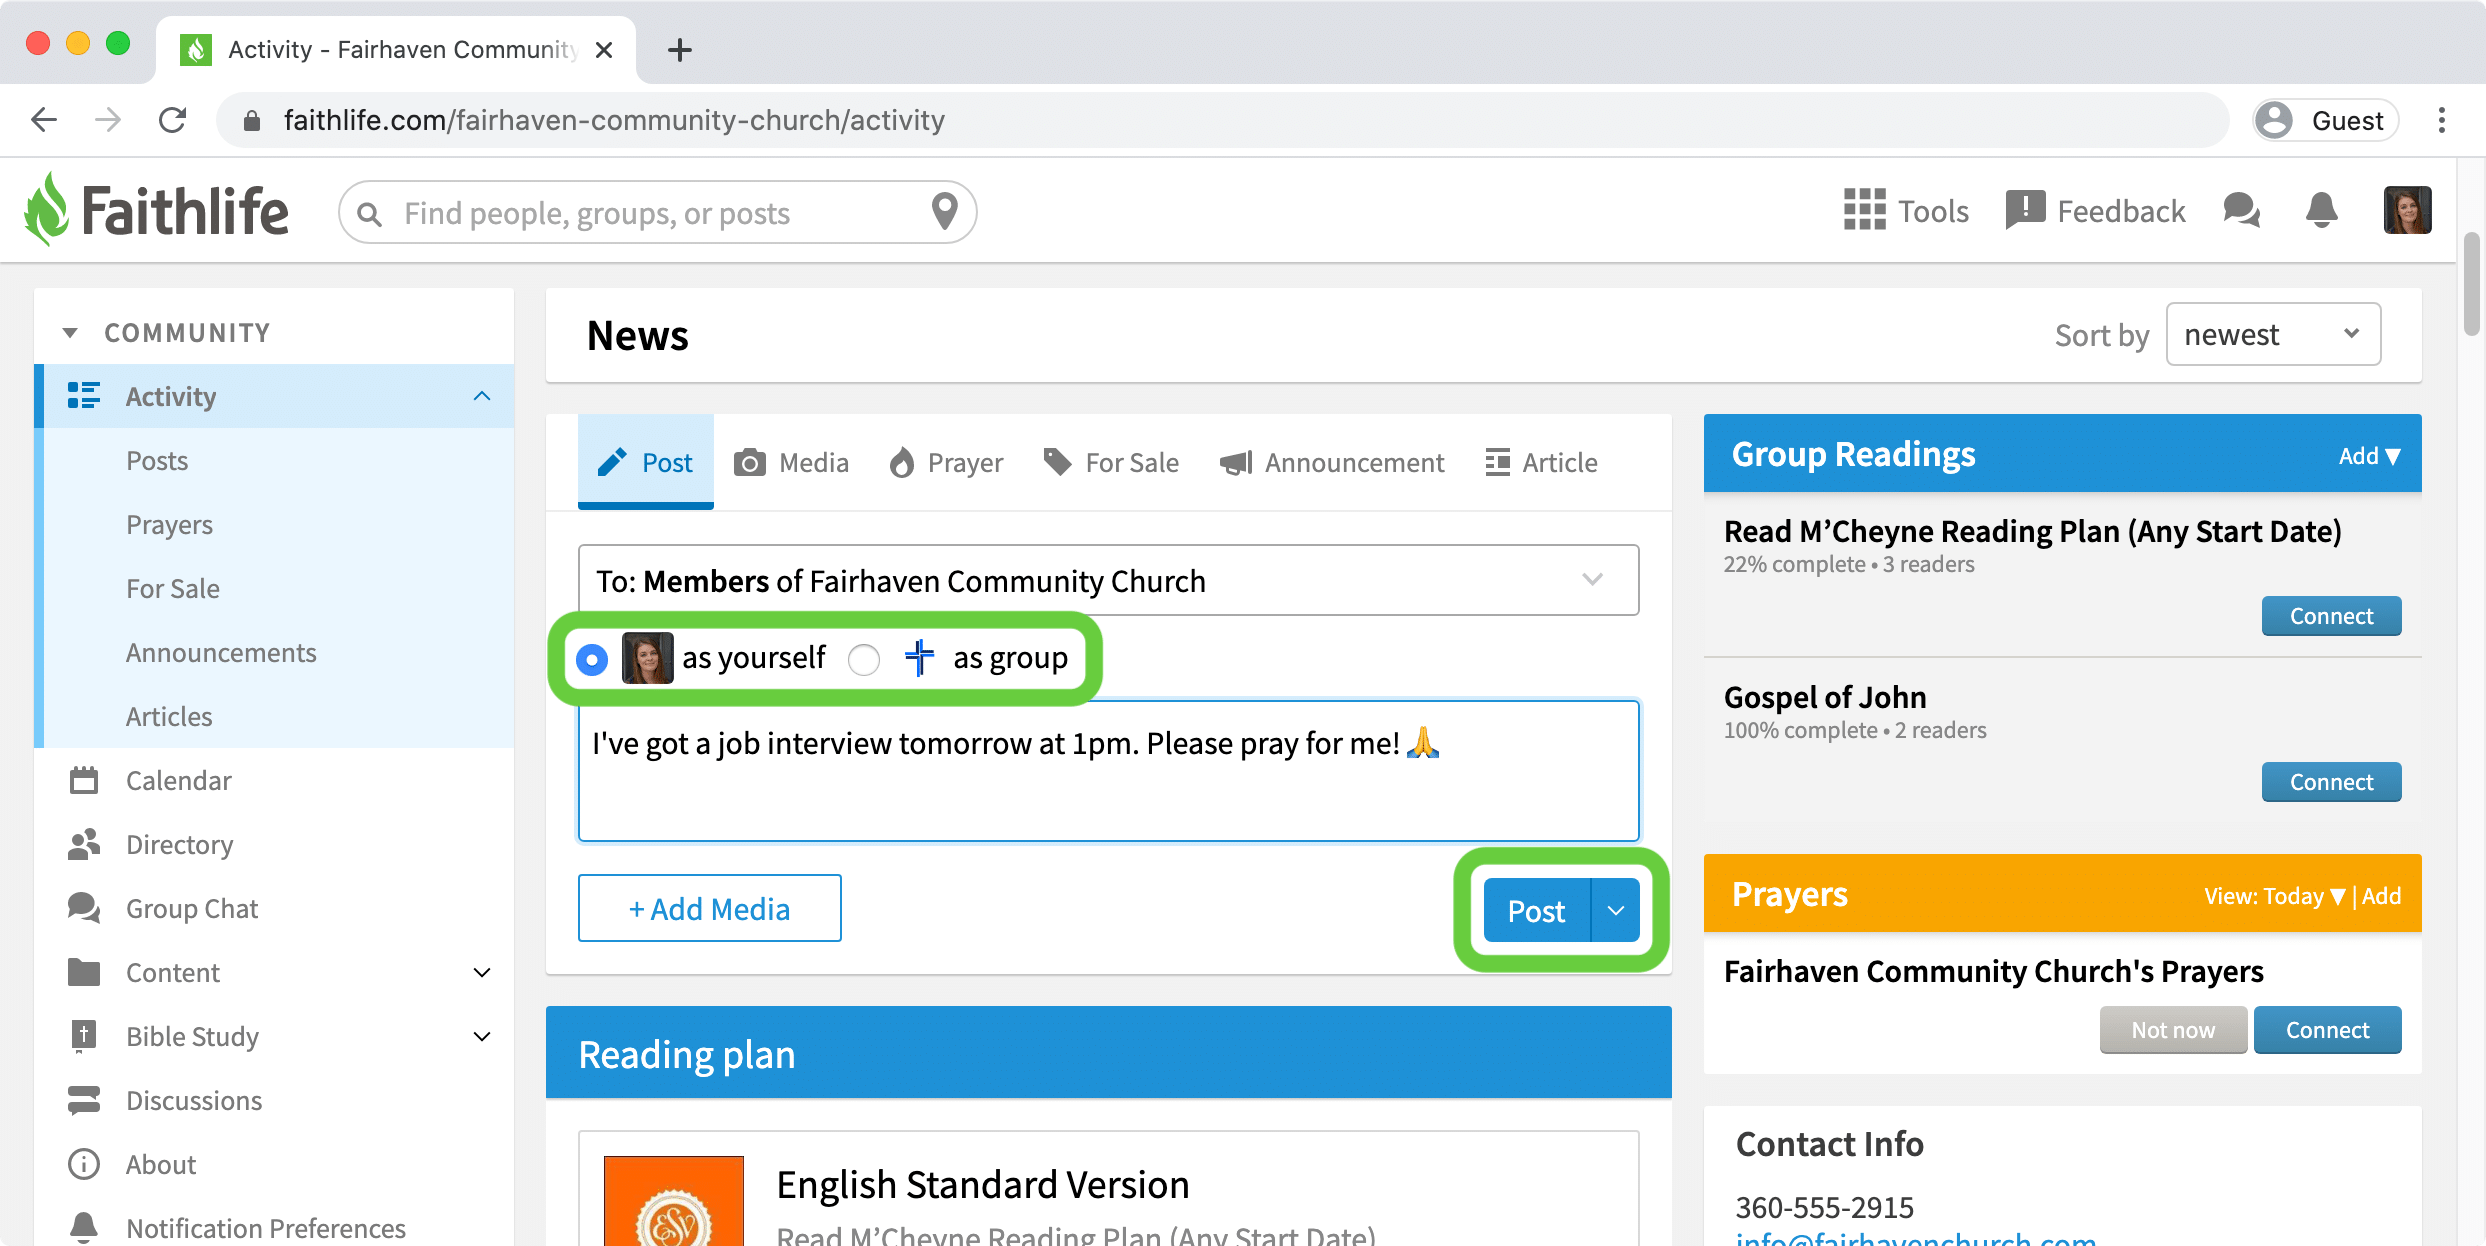This screenshot has height=1246, width=2486.
Task: Open the messages chat bubbles icon
Action: 2241,211
